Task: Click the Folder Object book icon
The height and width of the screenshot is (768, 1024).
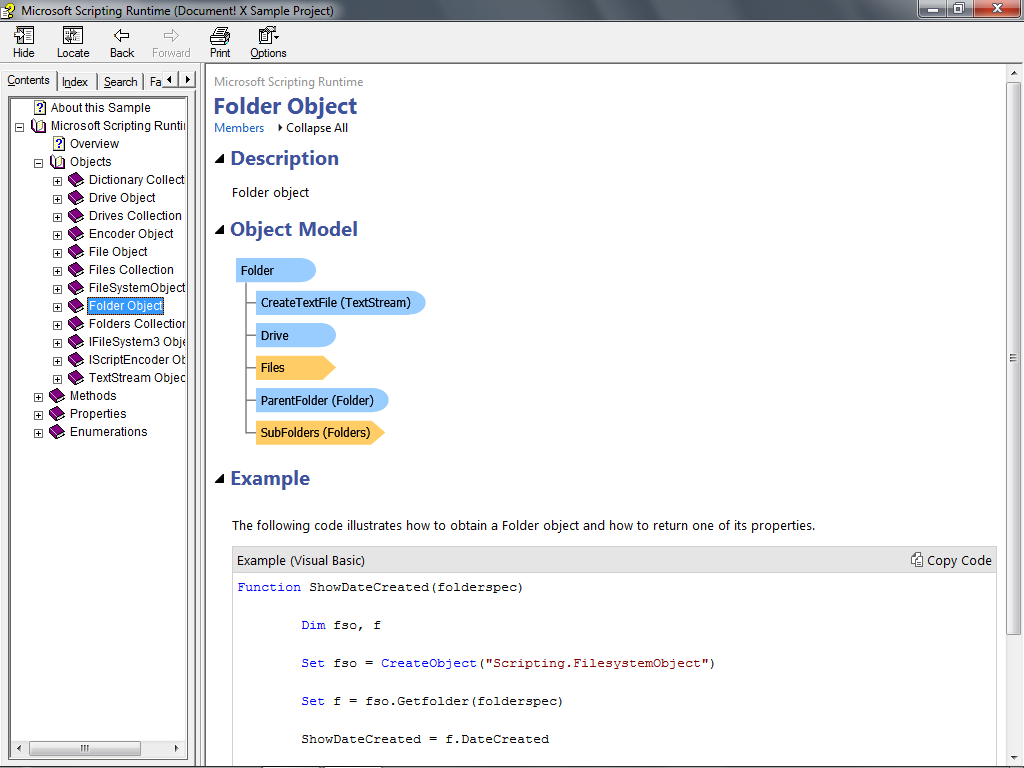Action: pos(76,306)
